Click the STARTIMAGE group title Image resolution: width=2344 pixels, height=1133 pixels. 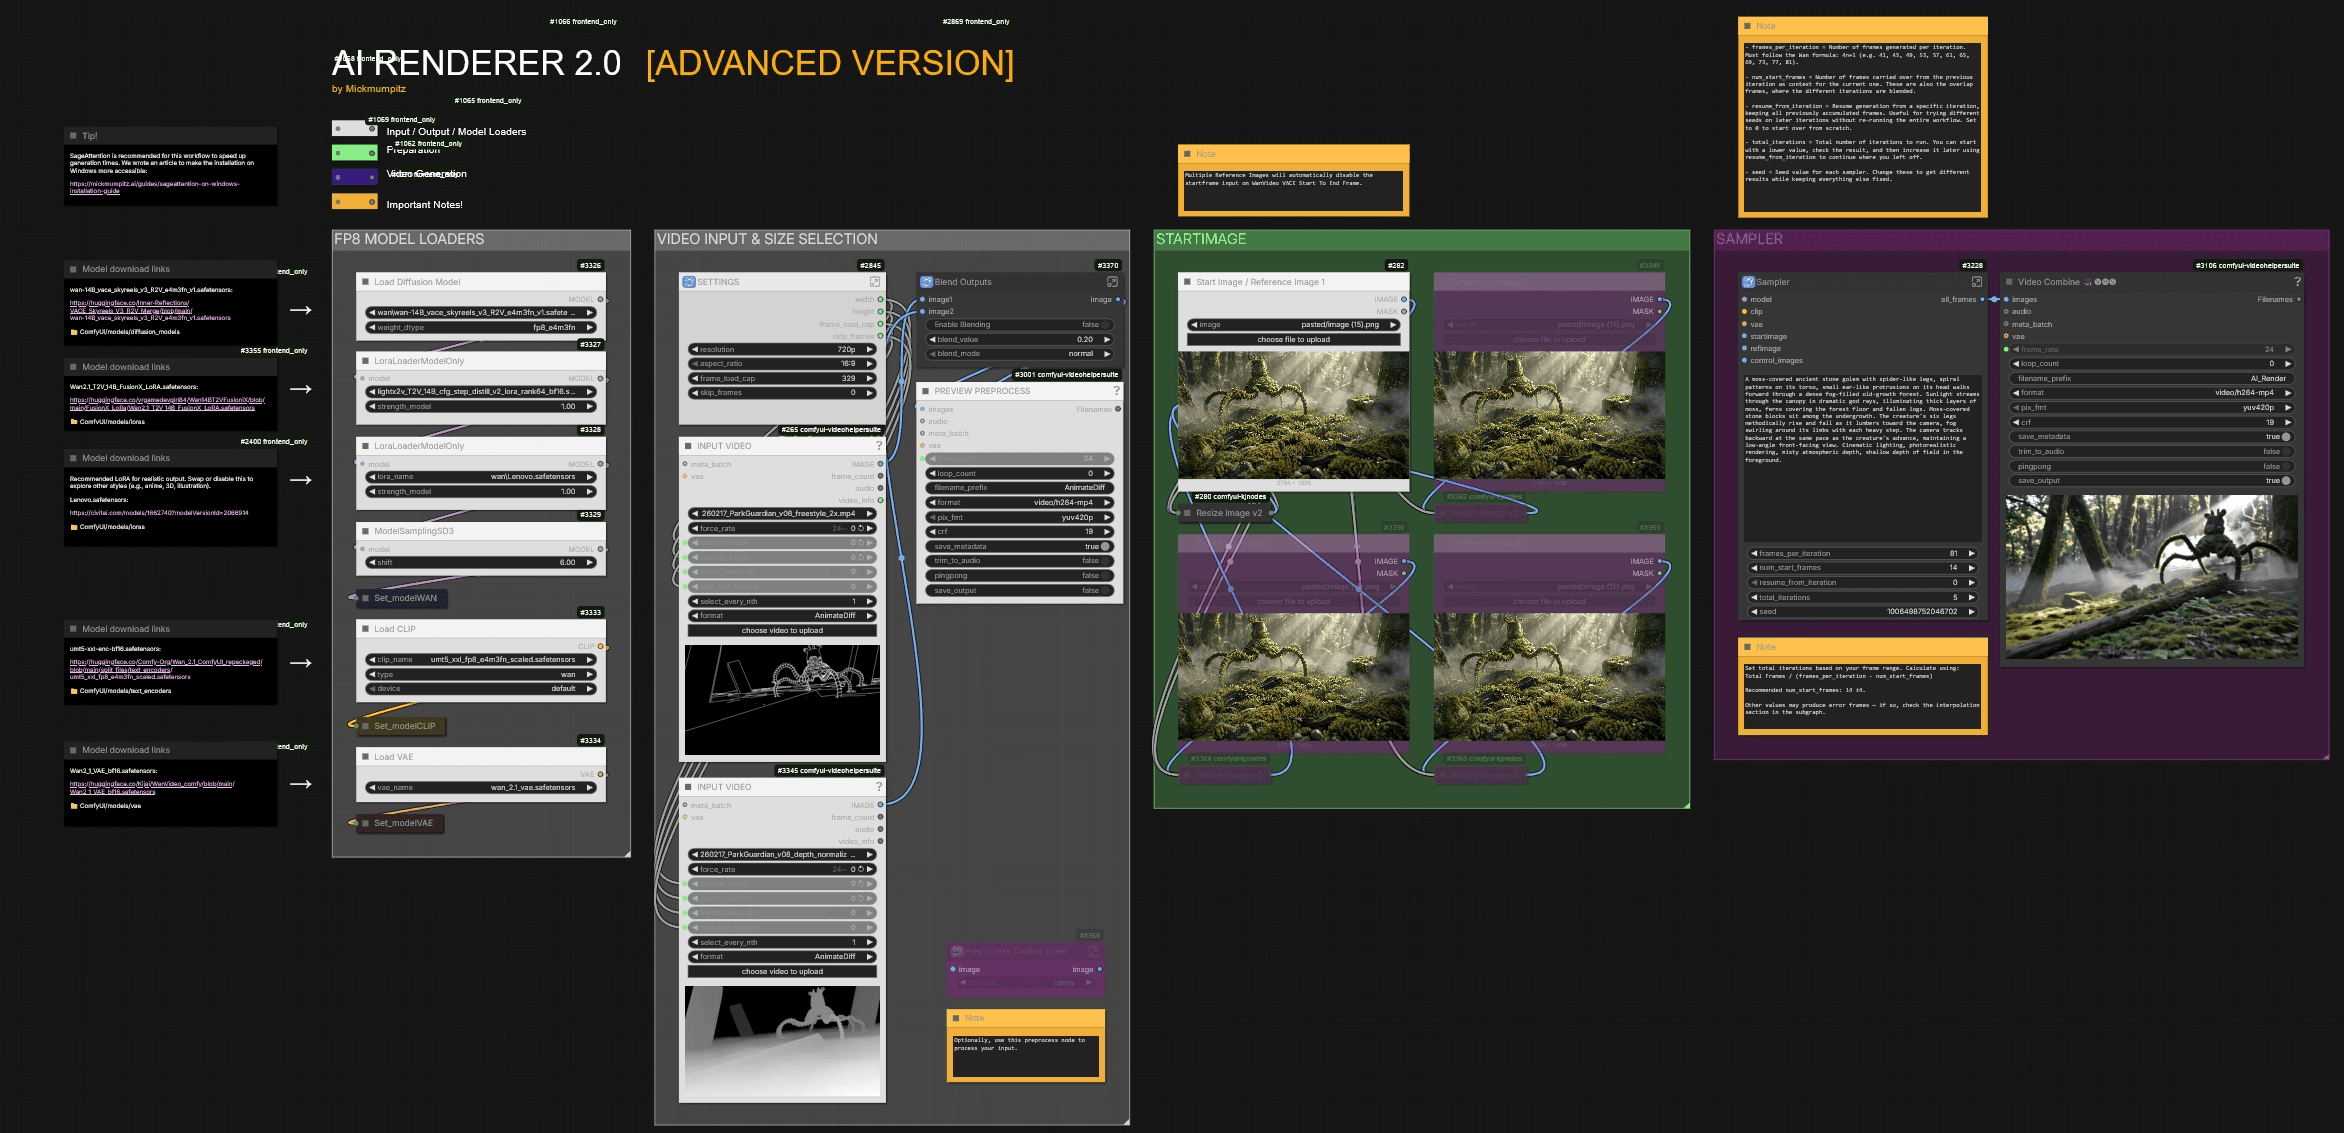tap(1201, 239)
